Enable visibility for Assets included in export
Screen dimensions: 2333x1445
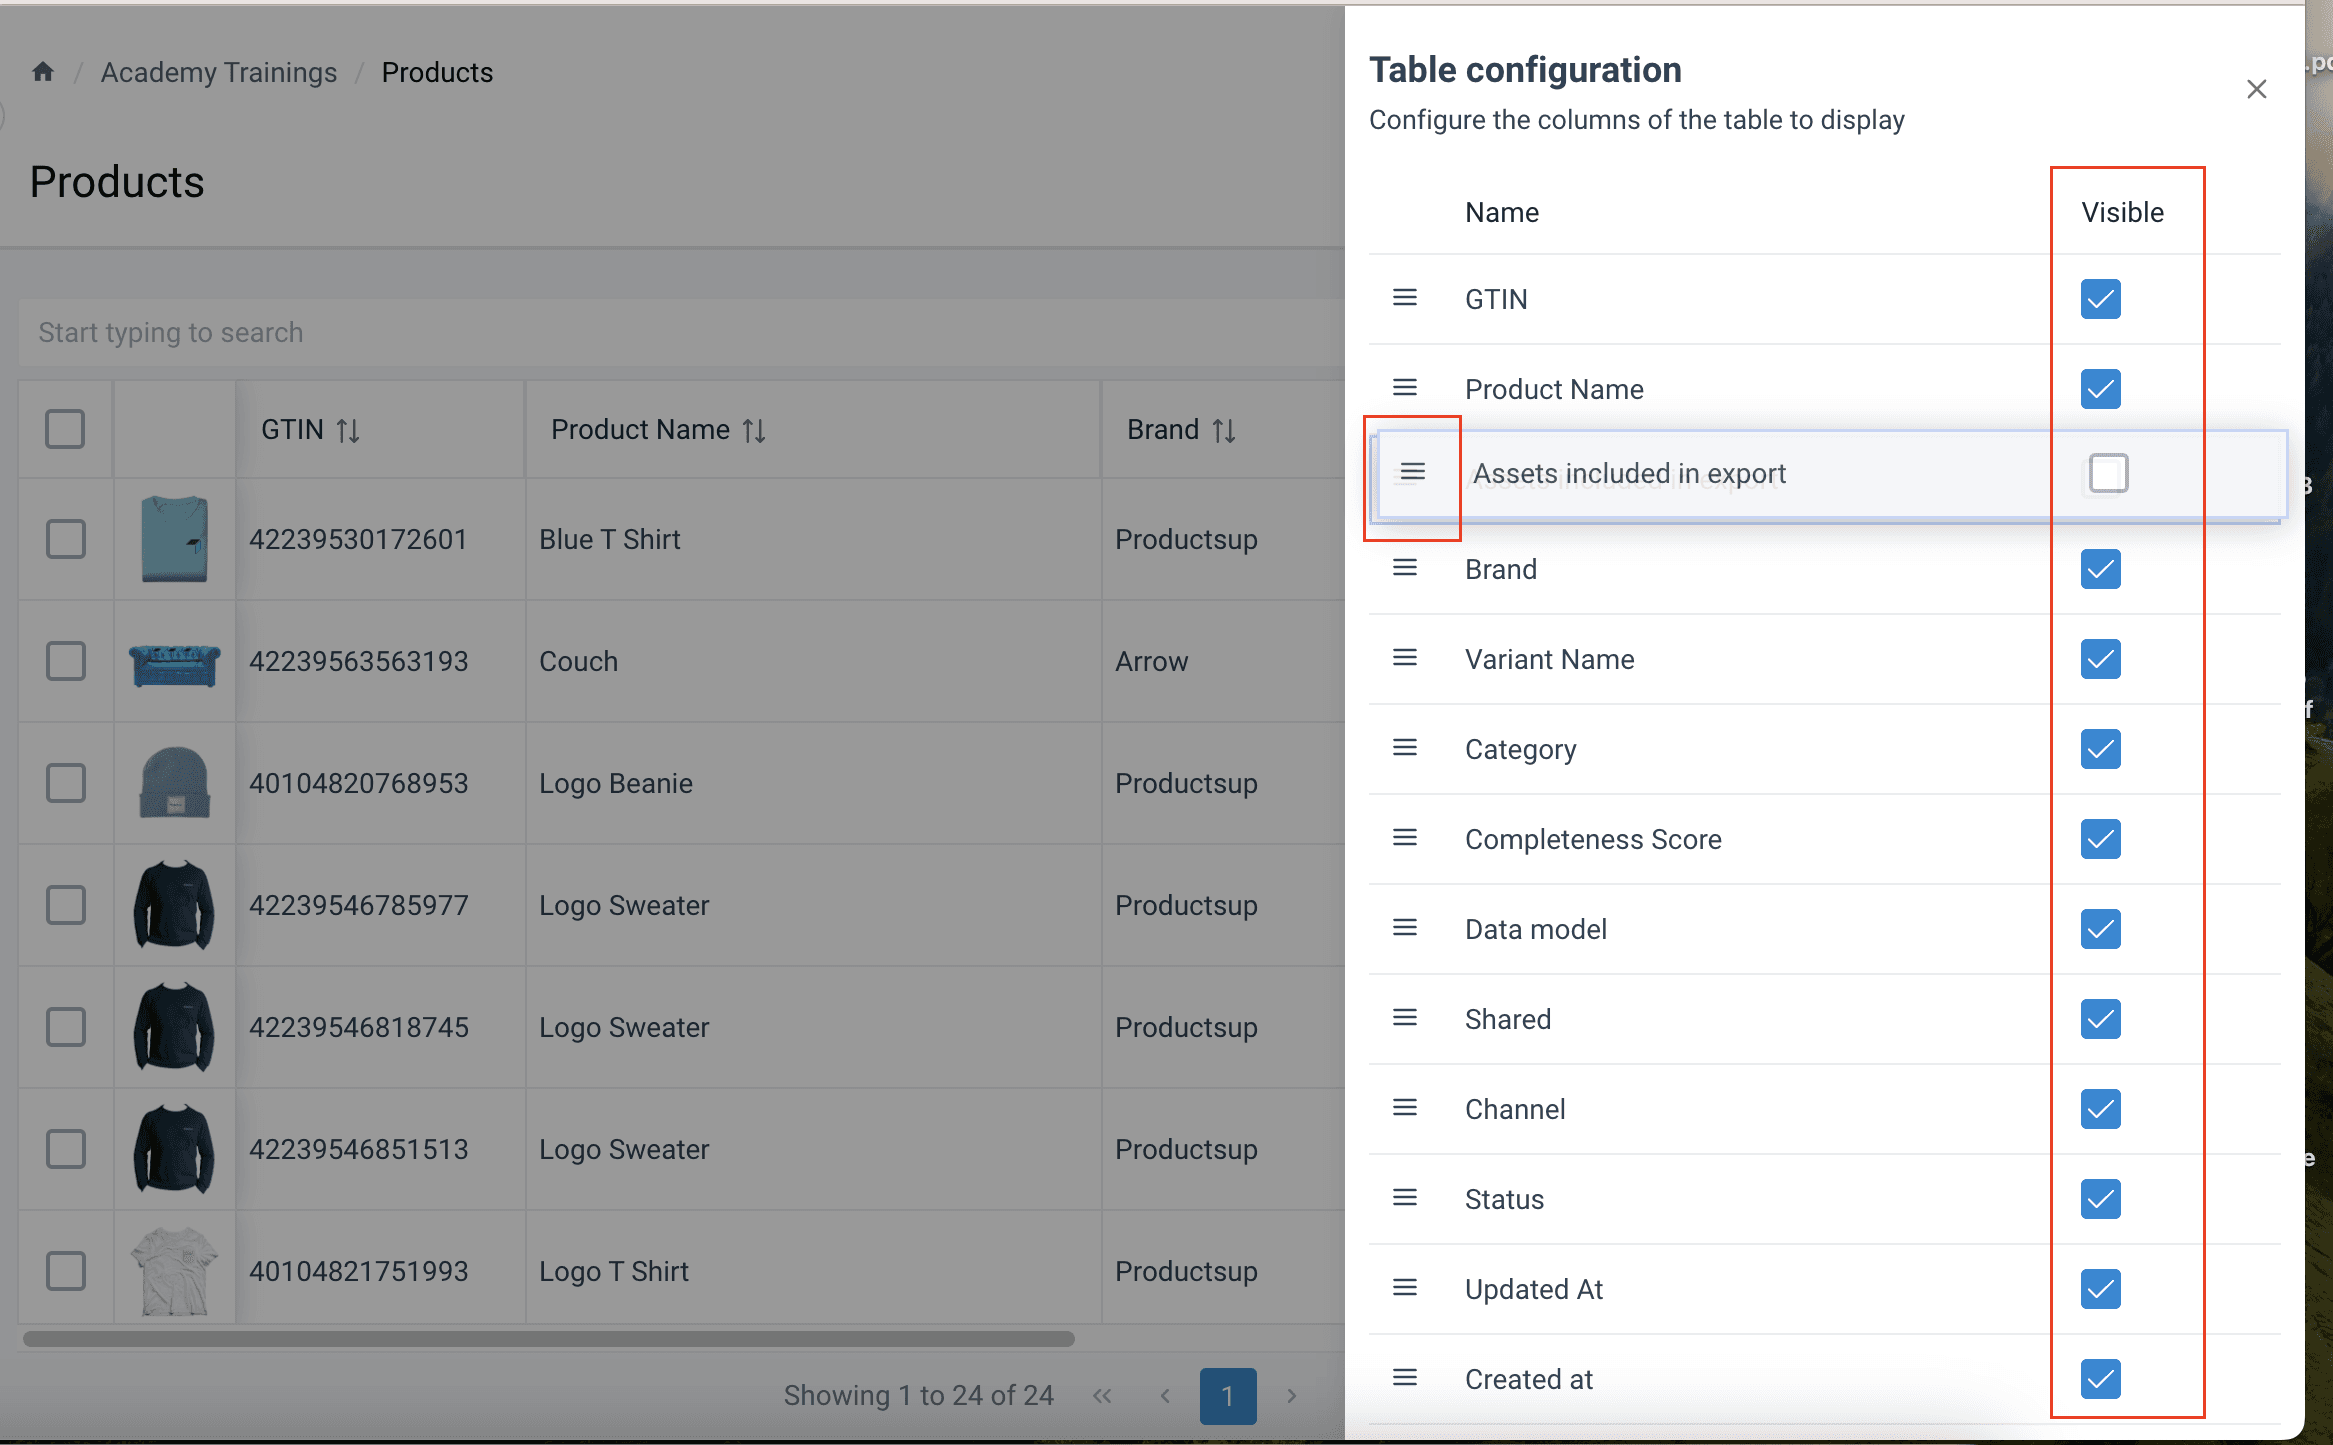2108,473
